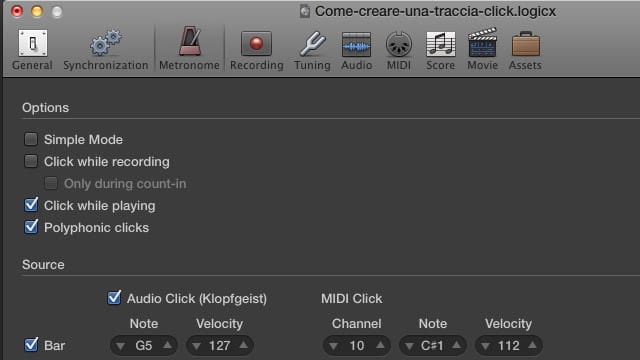Open the Recording settings pane
Viewport: 640px width, 360px height.
pos(256,50)
